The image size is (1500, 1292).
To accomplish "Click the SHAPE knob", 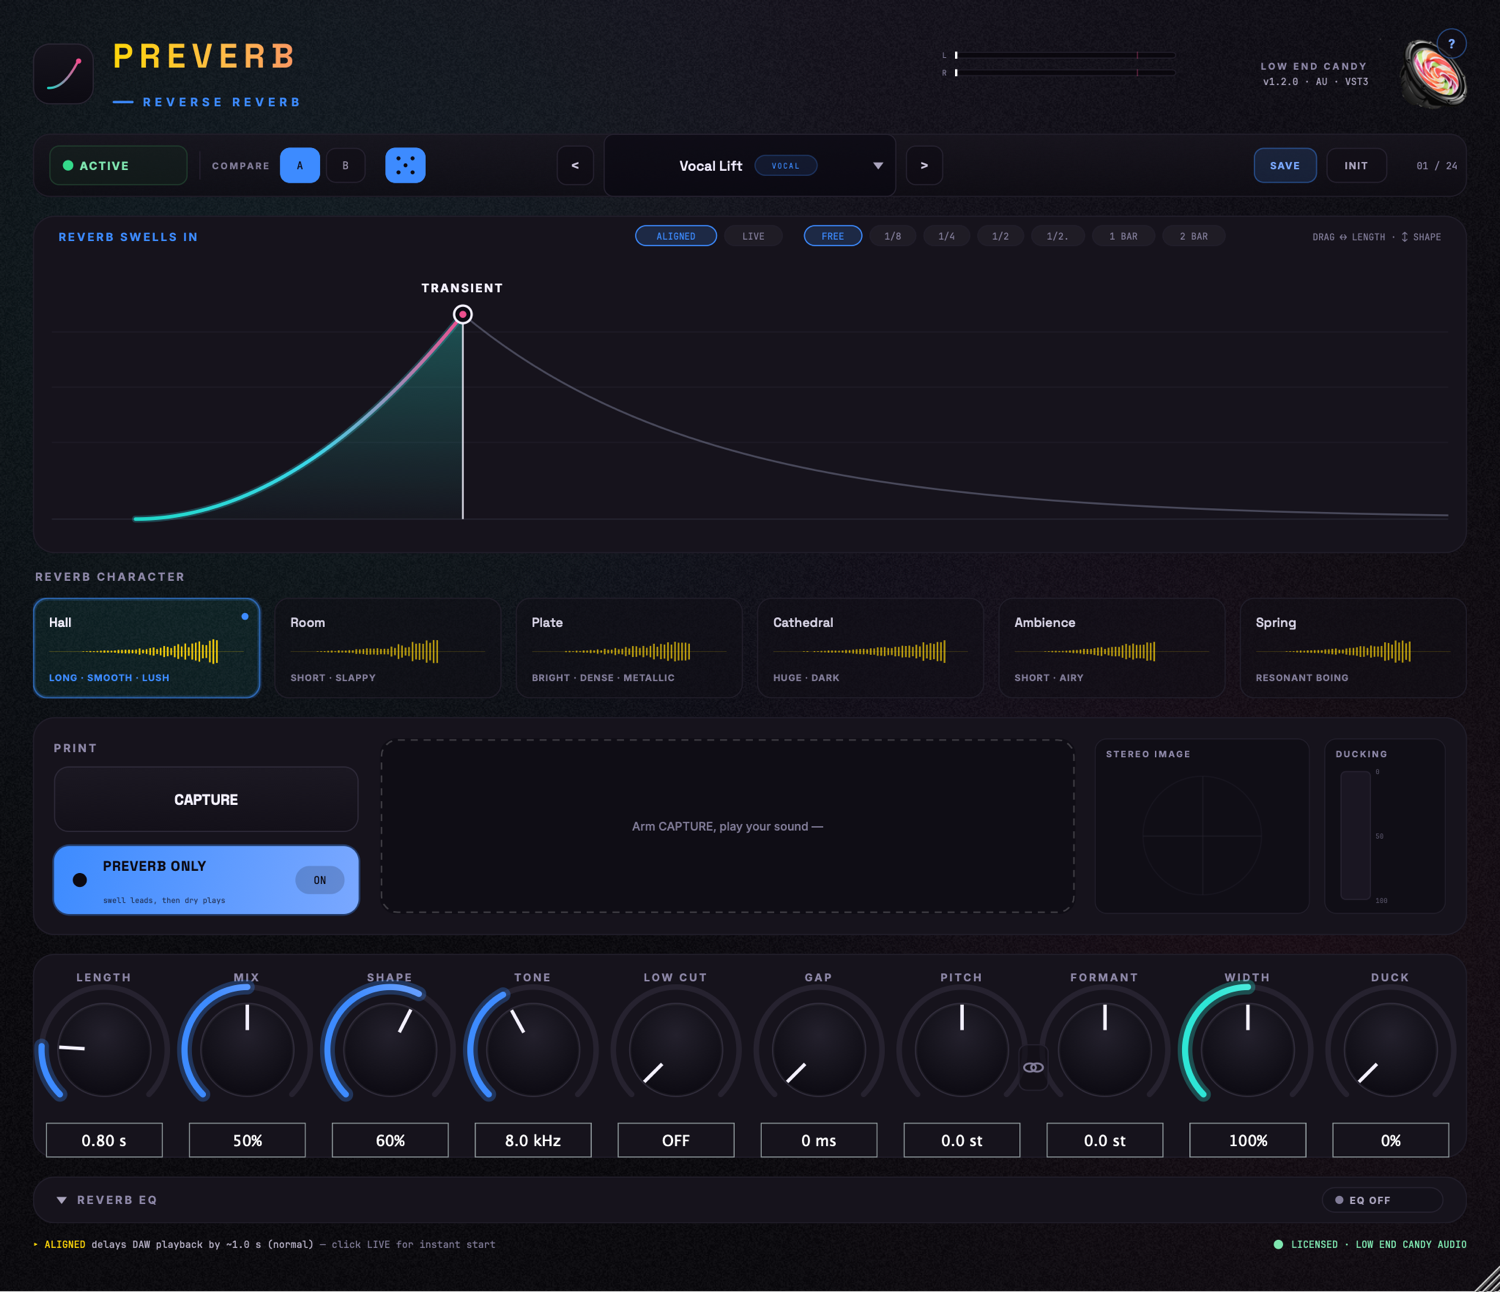I will pos(390,1049).
